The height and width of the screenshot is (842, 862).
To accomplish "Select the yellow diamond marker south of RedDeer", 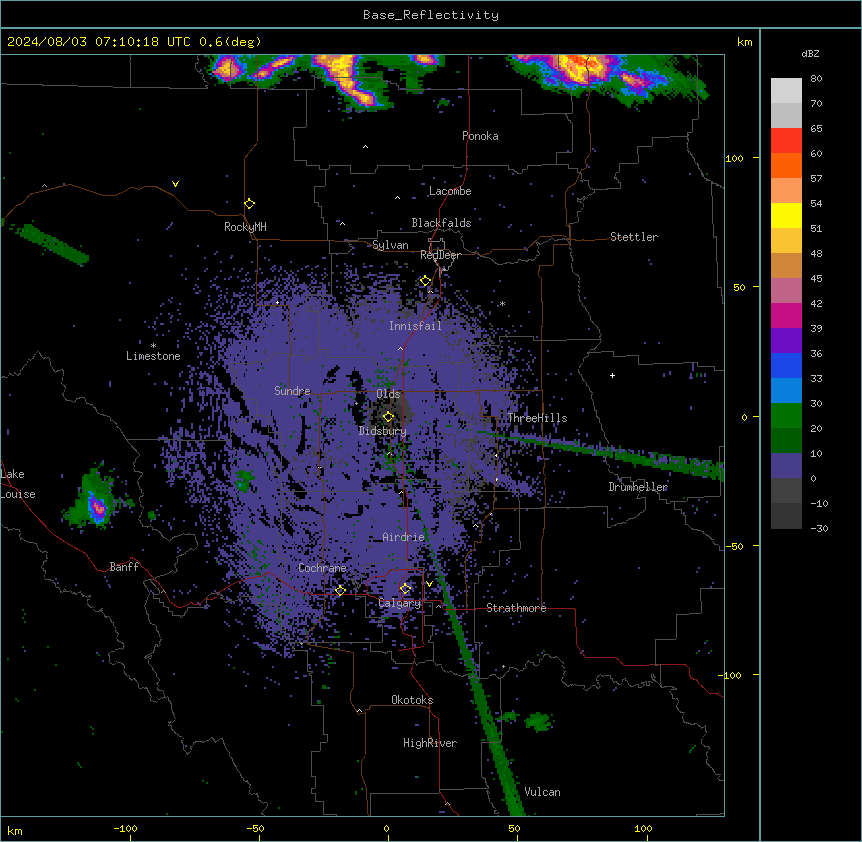I will [426, 281].
